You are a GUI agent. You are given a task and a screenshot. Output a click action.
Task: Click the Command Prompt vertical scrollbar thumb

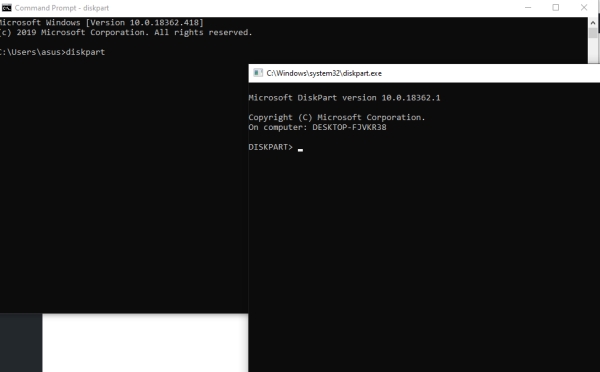593,33
